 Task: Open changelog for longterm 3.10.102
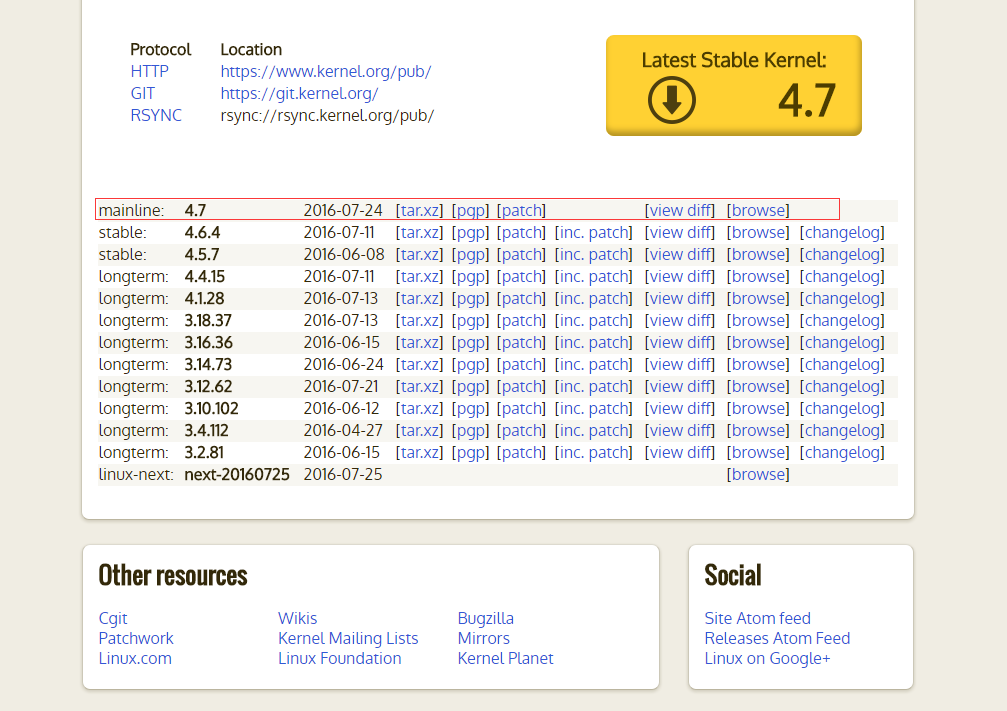click(x=842, y=408)
